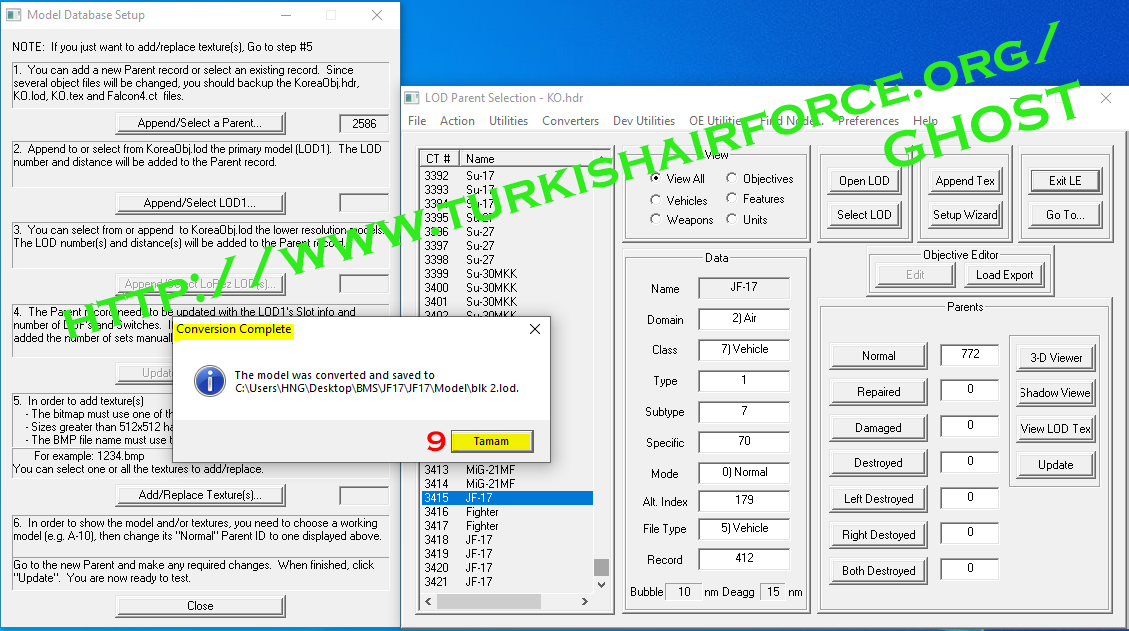Image resolution: width=1129 pixels, height=631 pixels.
Task: Click Update in the Parents panel
Action: point(1056,465)
